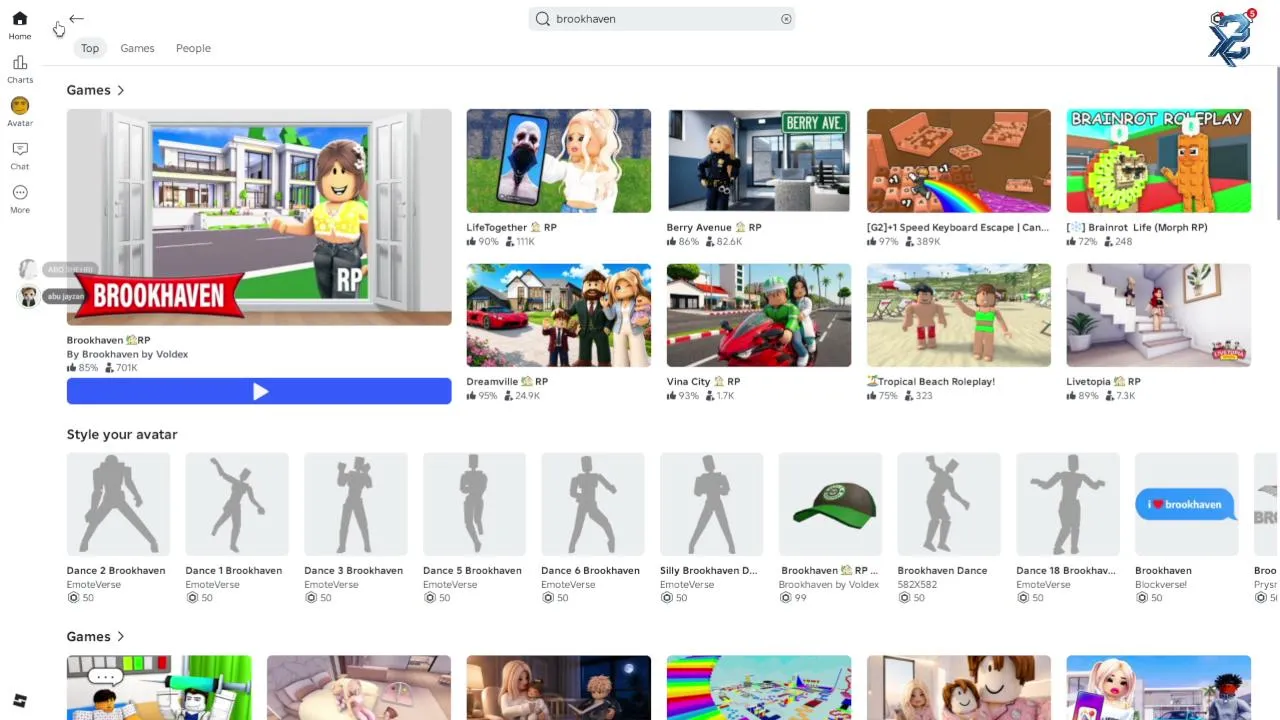Open the Speed Keyboard Escape thumbnail
Screen dimensions: 1280x720
[x=959, y=161]
